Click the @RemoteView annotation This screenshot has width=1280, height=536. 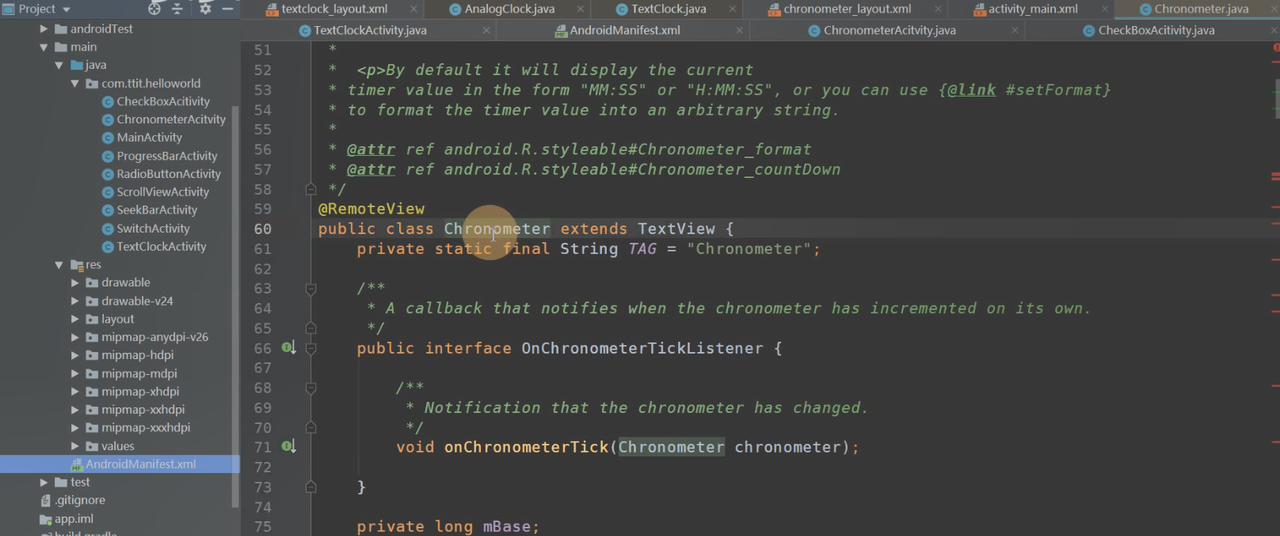(371, 209)
